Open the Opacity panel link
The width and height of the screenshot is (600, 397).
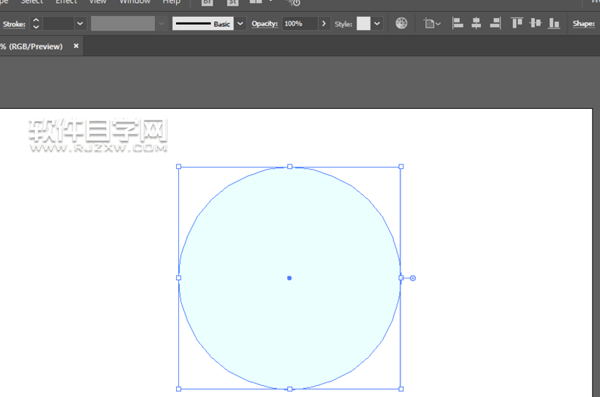(x=264, y=24)
